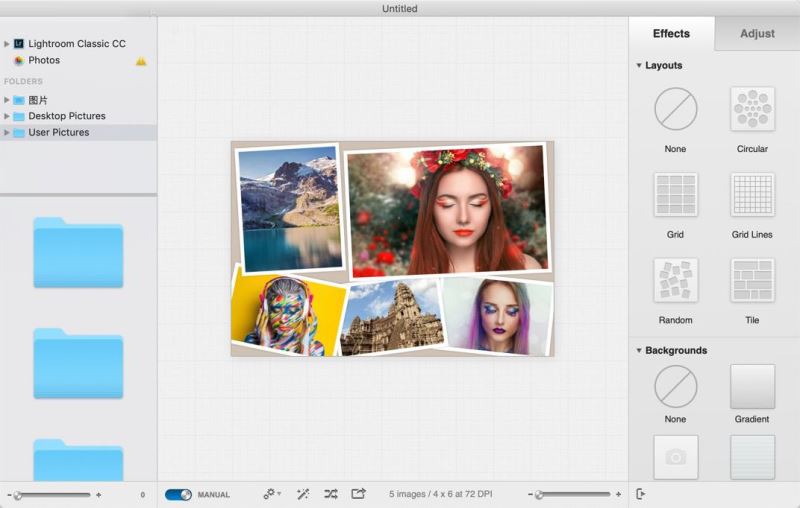Click the thumbnail size slider handle
This screenshot has height=508, width=800.
coord(18,495)
